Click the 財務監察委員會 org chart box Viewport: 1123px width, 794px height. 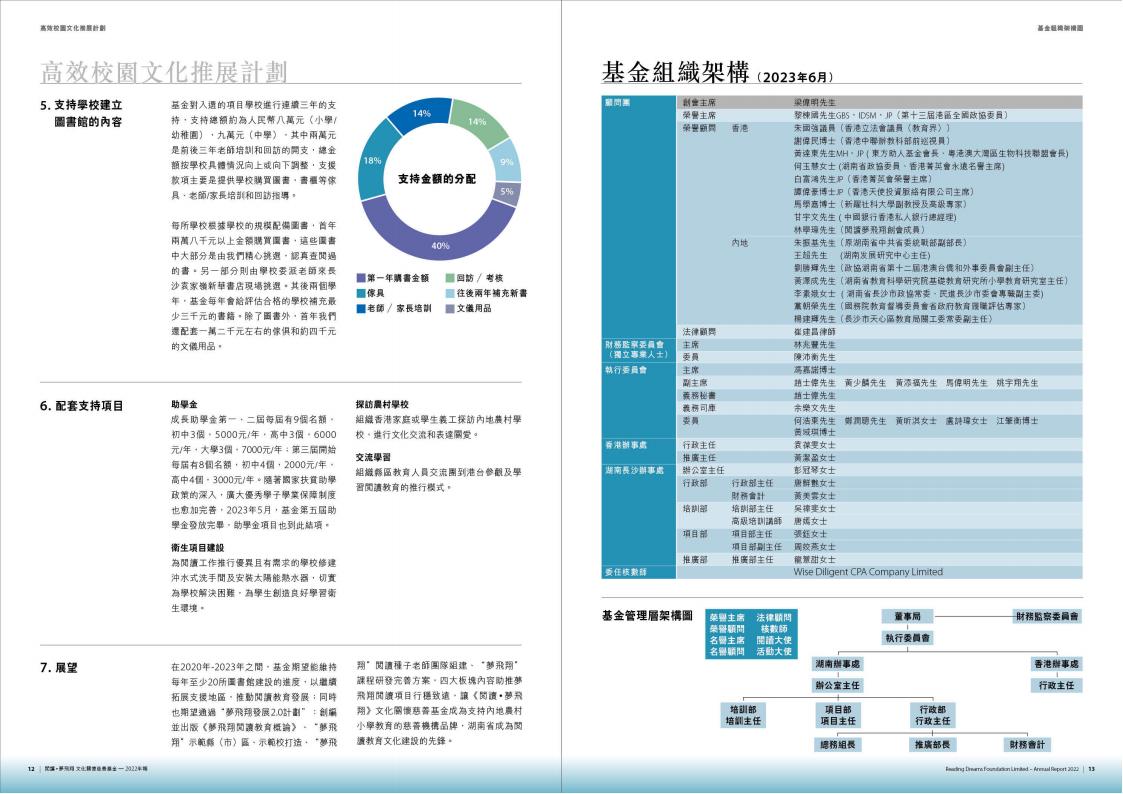point(1047,617)
